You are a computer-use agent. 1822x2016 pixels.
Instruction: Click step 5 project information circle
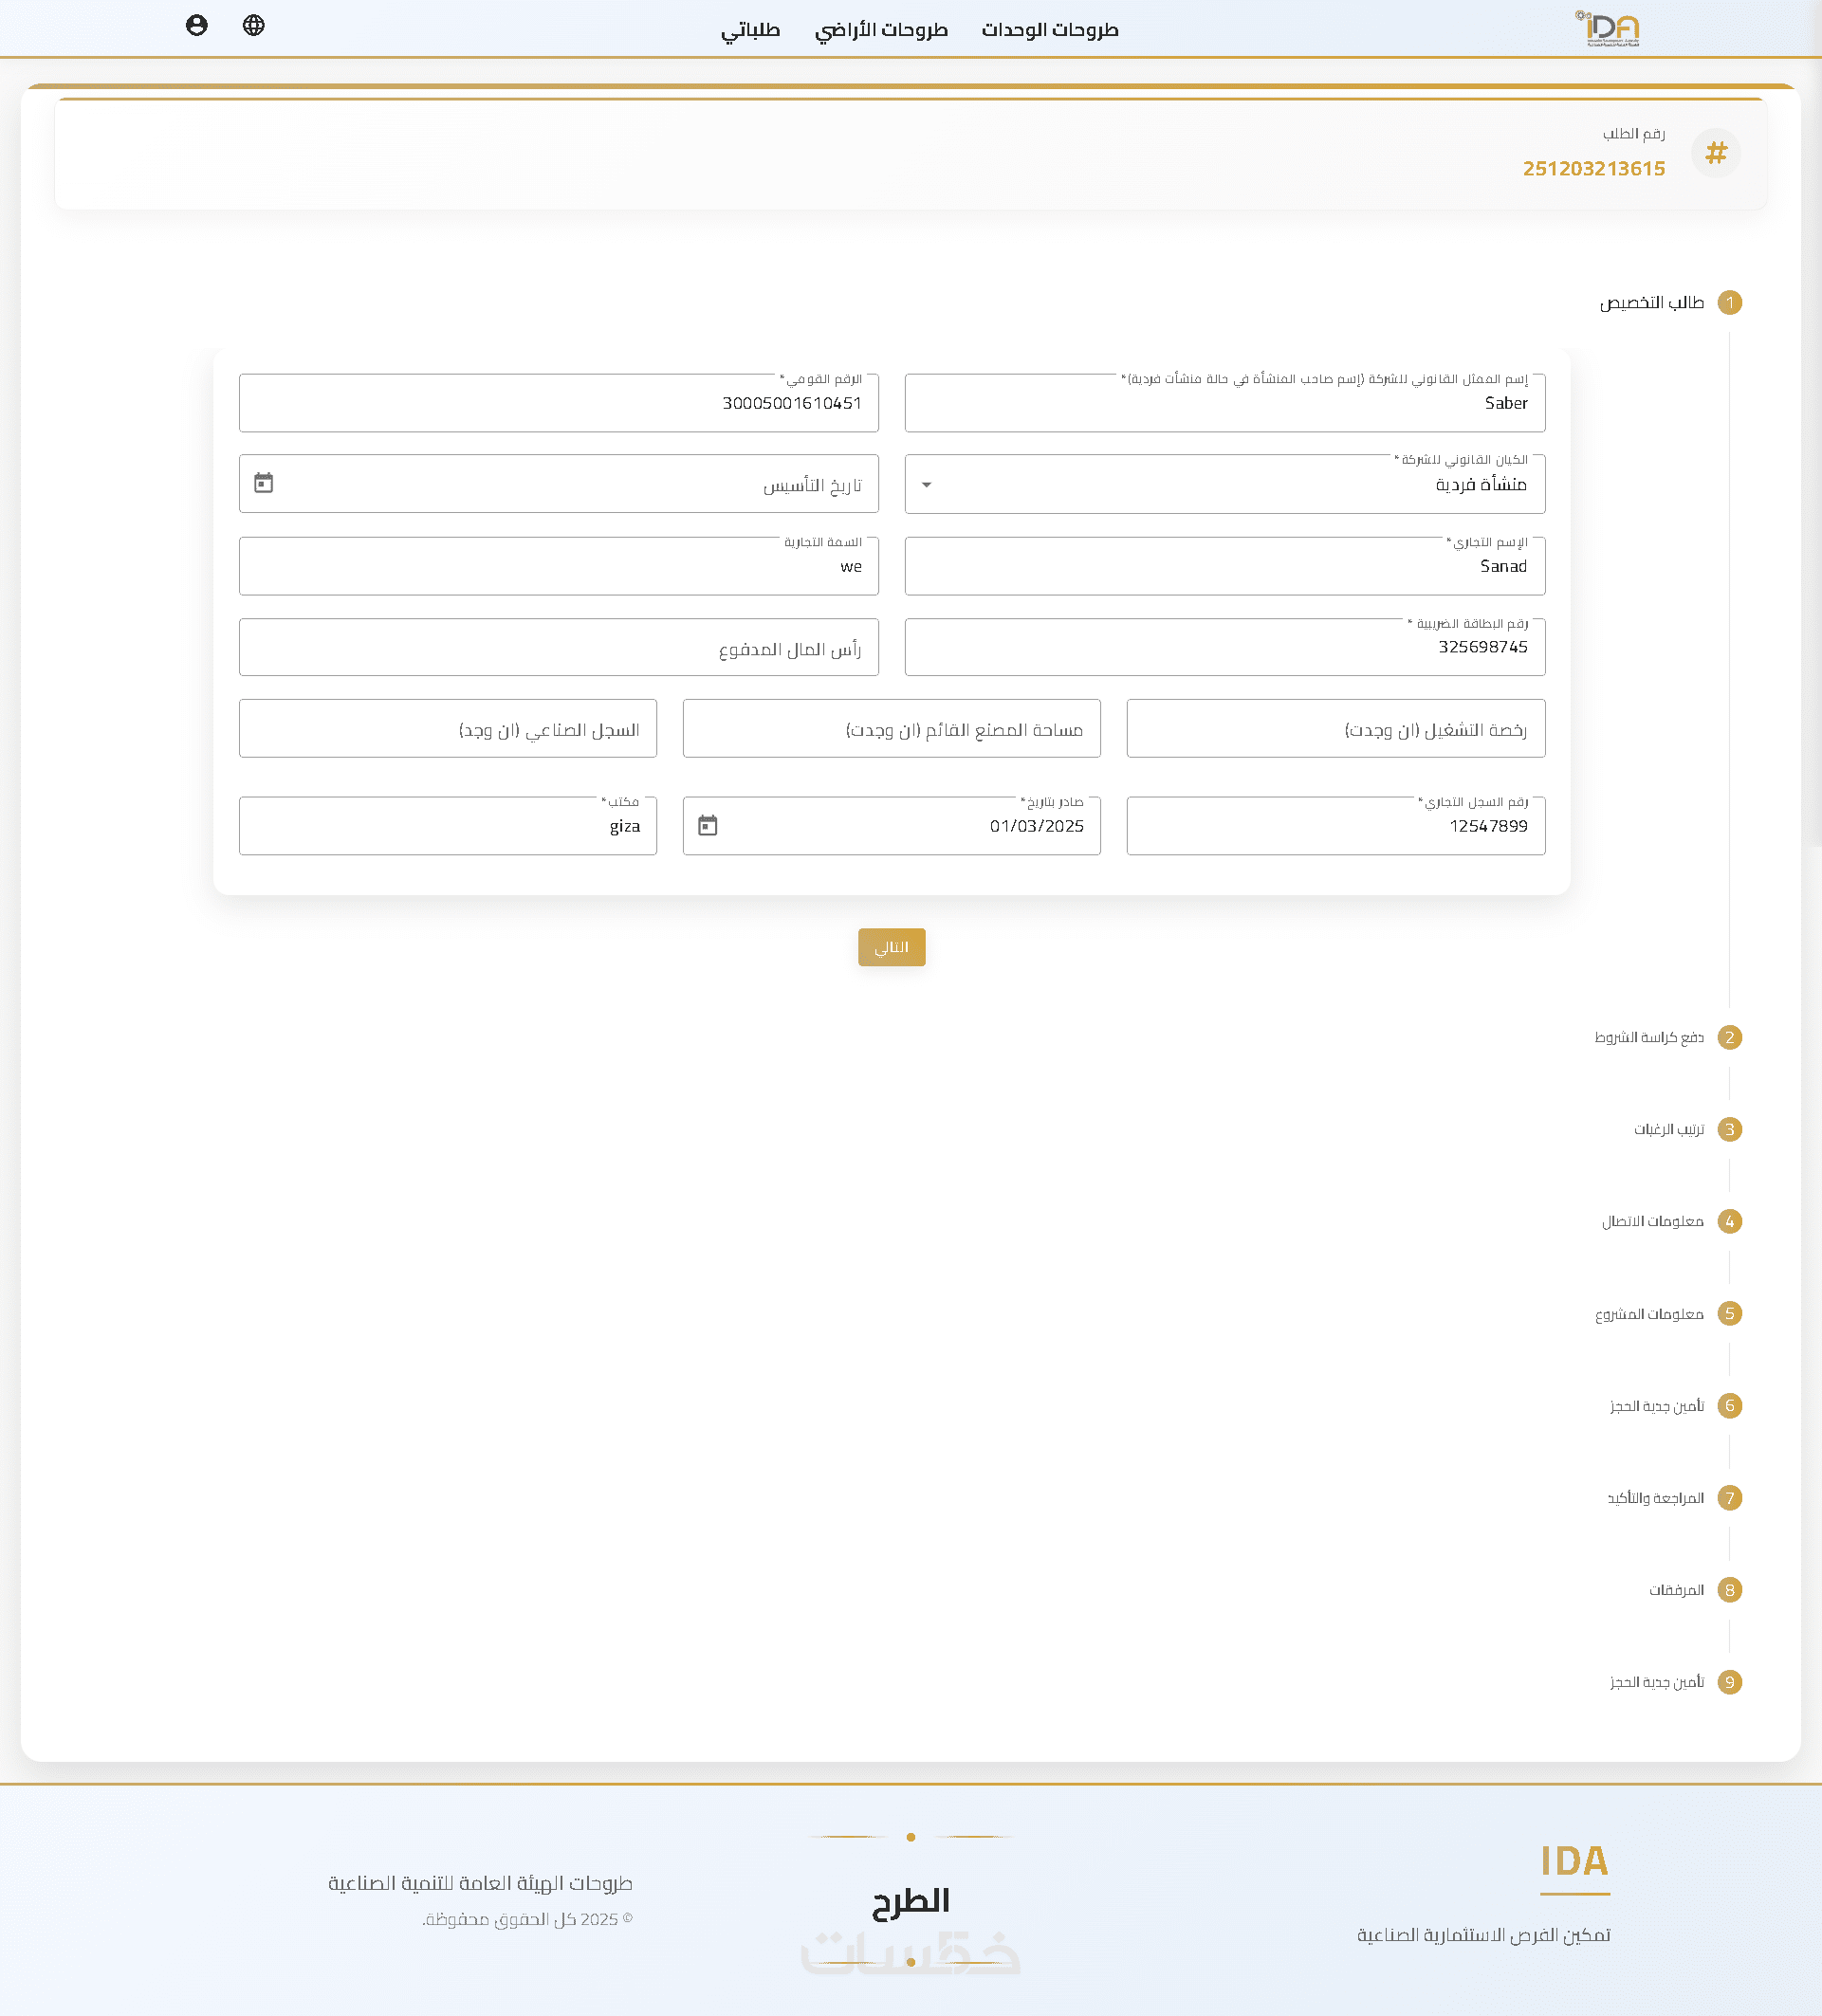[x=1729, y=1314]
